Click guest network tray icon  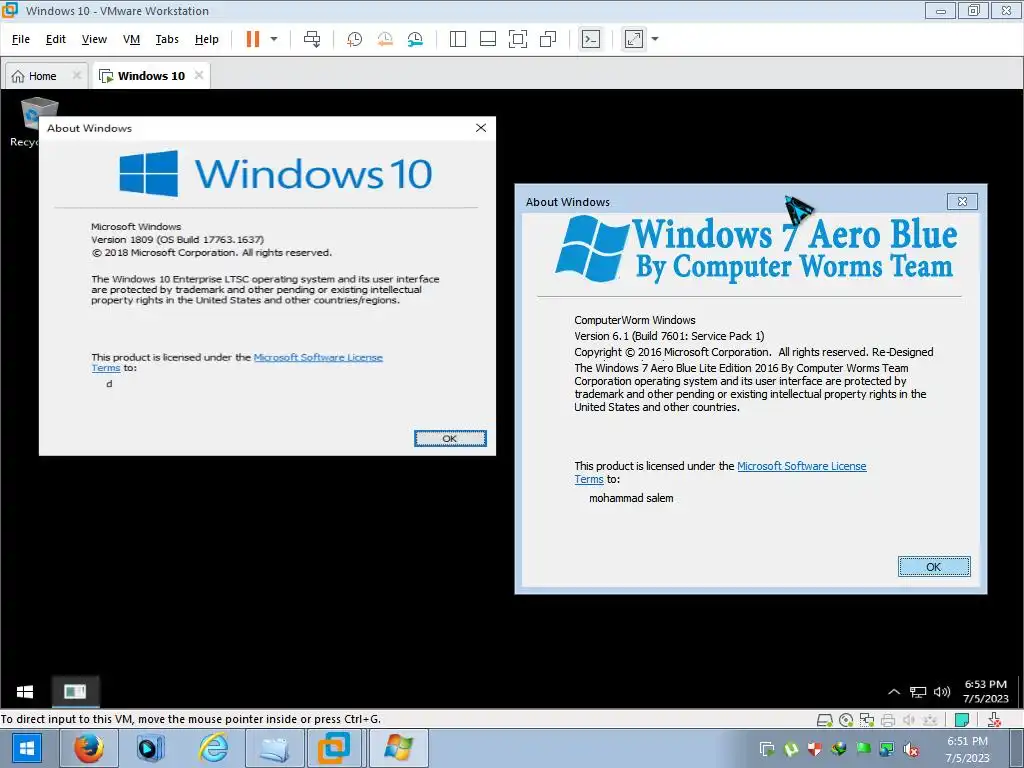click(x=918, y=692)
